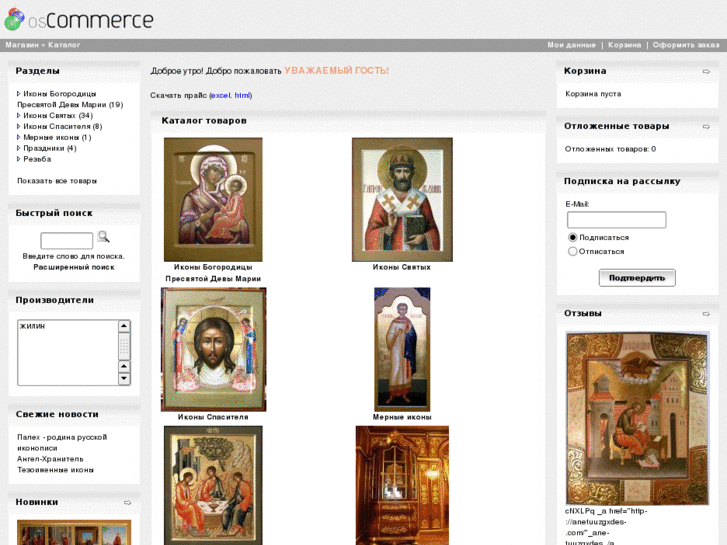Open Мерные иконы catalog thumbnail image
Image resolution: width=727 pixels, height=545 pixels.
(x=402, y=349)
